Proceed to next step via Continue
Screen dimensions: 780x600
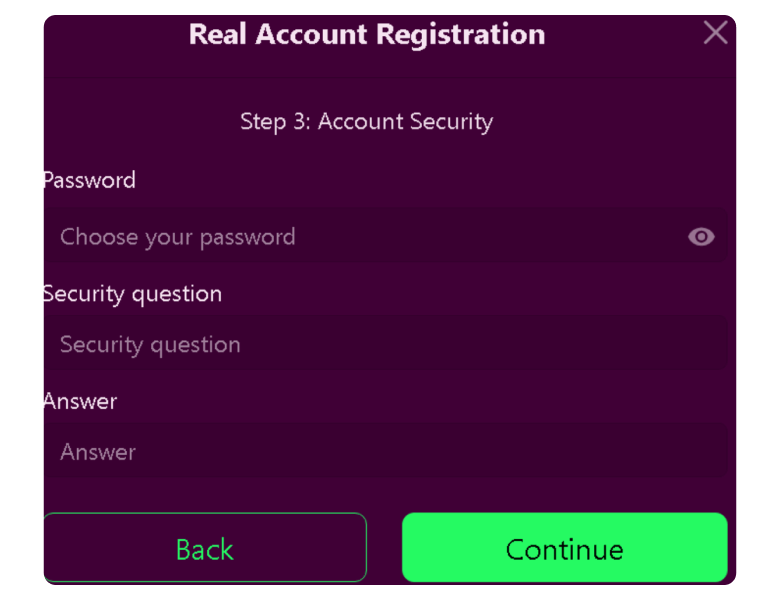click(x=564, y=548)
